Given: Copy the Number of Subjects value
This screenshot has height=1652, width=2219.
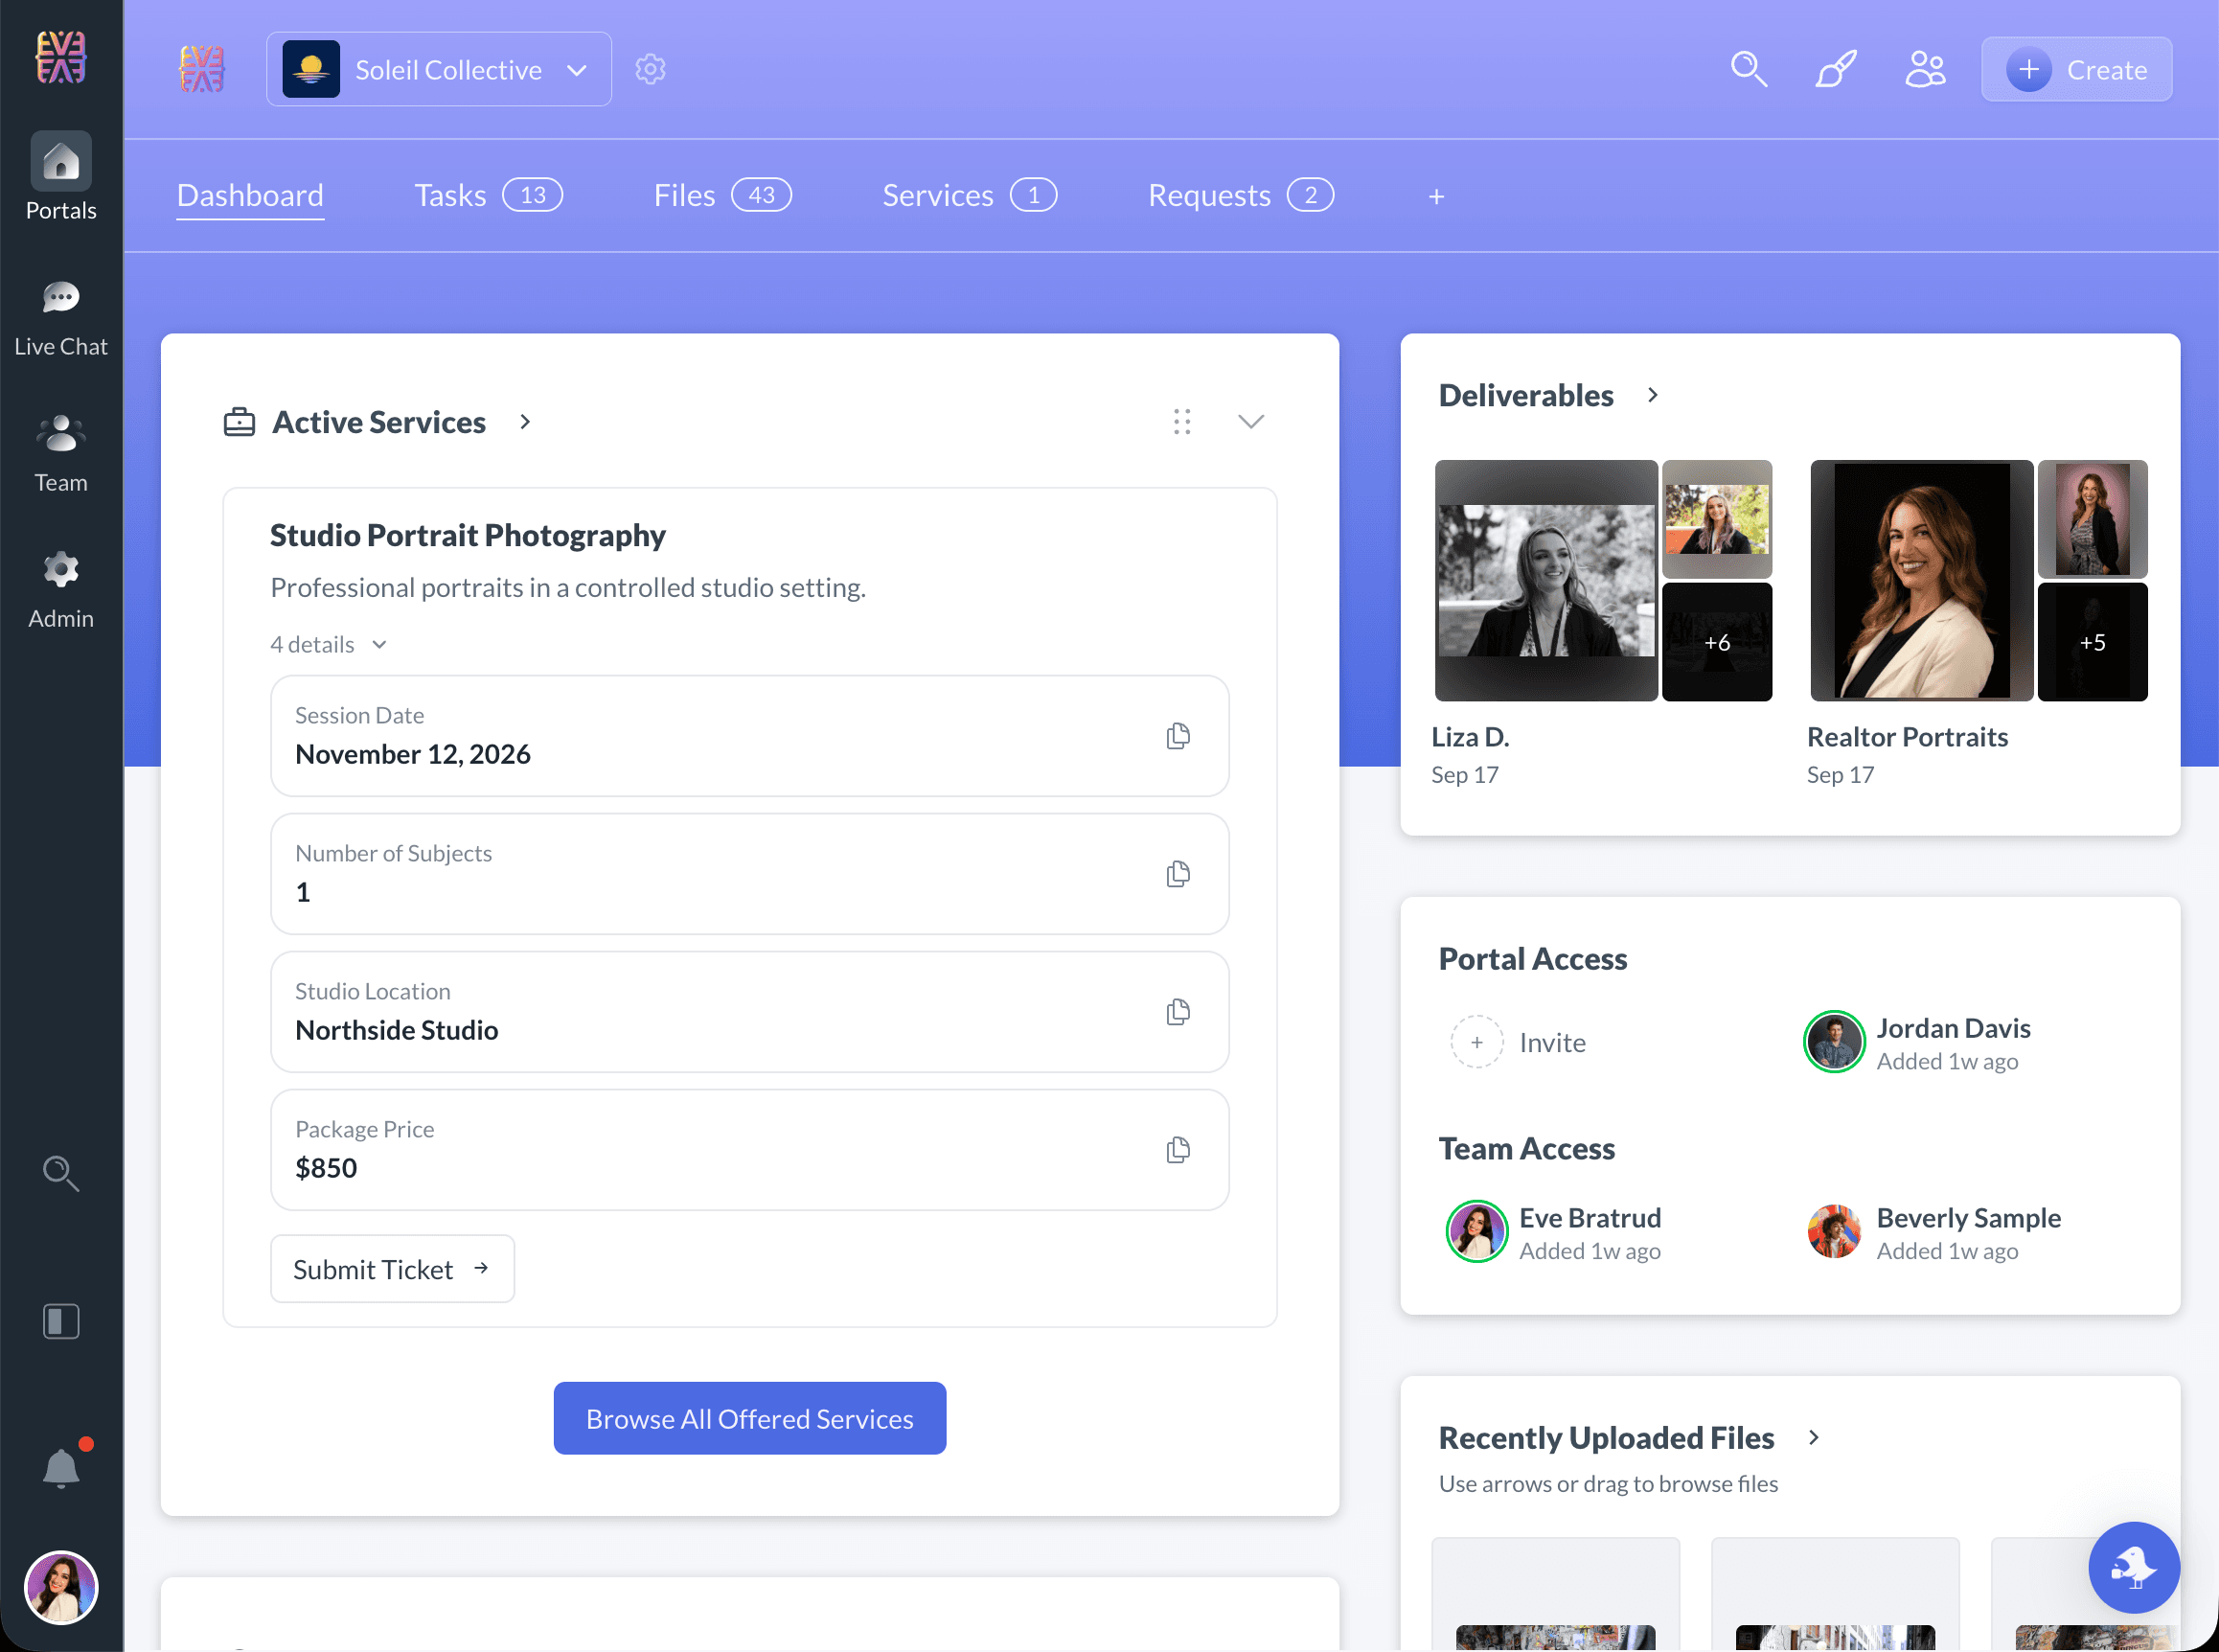Looking at the screenshot, I should [1178, 874].
